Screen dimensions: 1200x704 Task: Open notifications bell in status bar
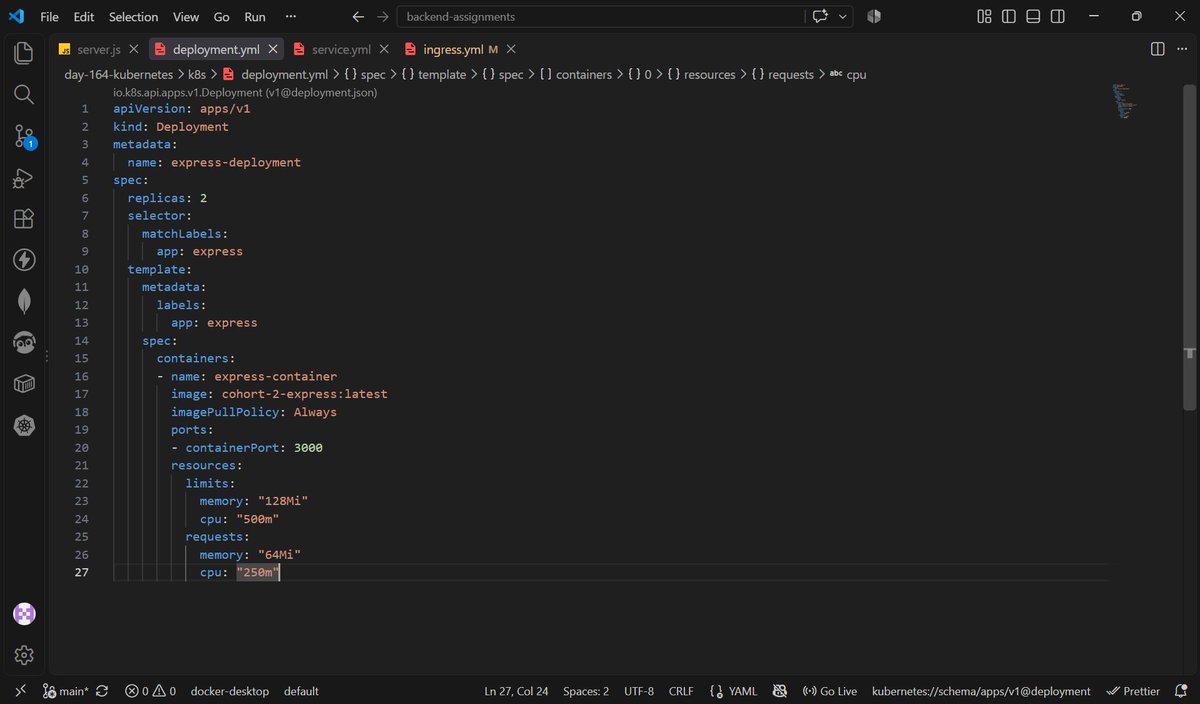[1181, 691]
